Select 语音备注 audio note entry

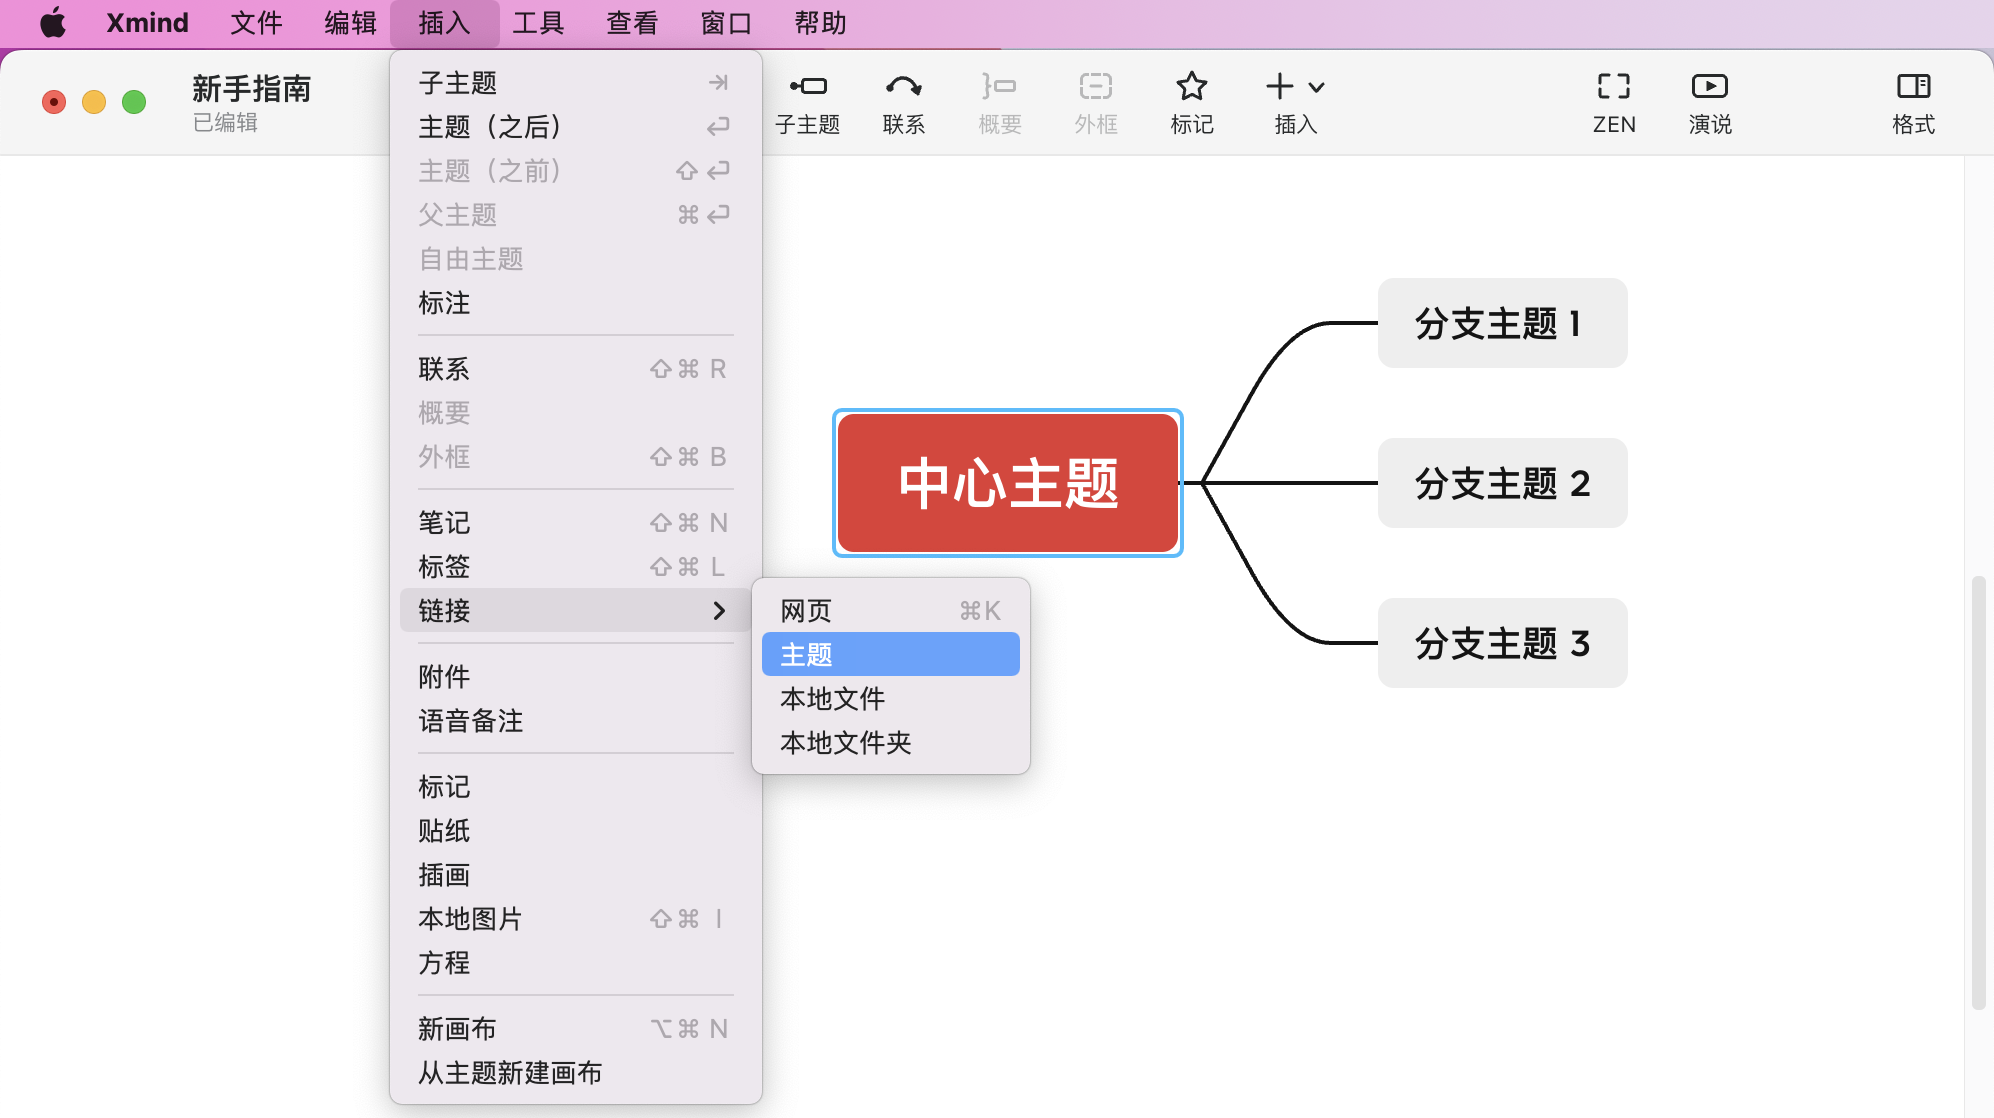point(575,721)
